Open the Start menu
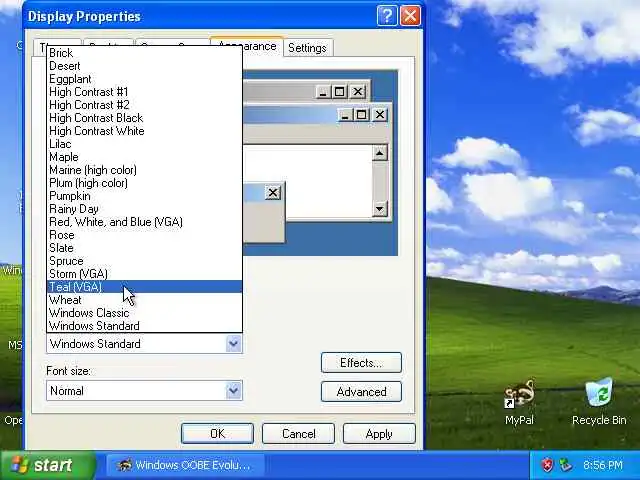Image resolution: width=640 pixels, height=480 pixels. tap(48, 465)
